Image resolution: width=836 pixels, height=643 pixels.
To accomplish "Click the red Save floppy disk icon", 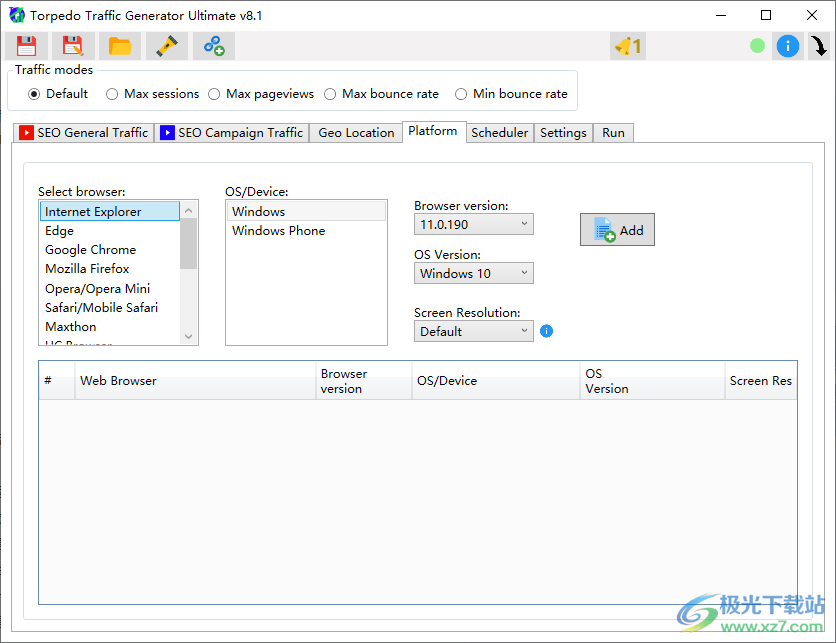I will pos(26,46).
